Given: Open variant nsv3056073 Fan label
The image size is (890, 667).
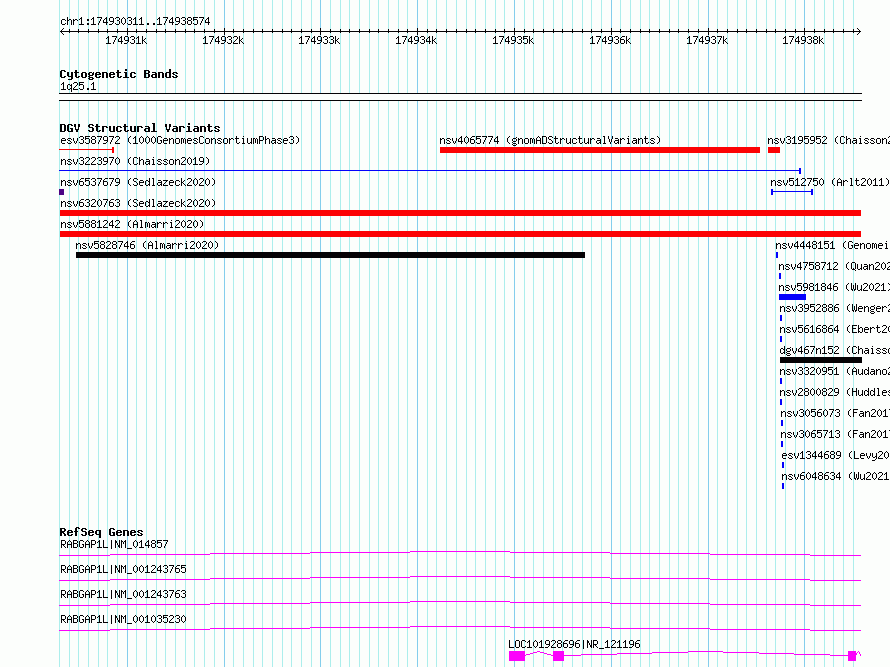Looking at the screenshot, I should [835, 413].
